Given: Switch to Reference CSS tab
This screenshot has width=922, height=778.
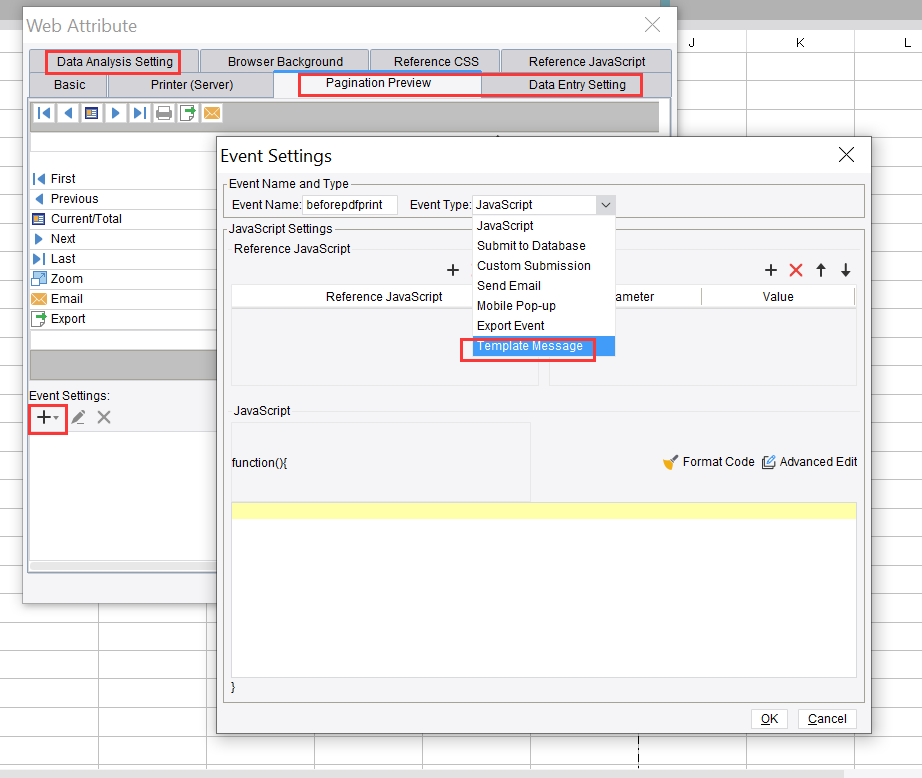Looking at the screenshot, I should 436,62.
